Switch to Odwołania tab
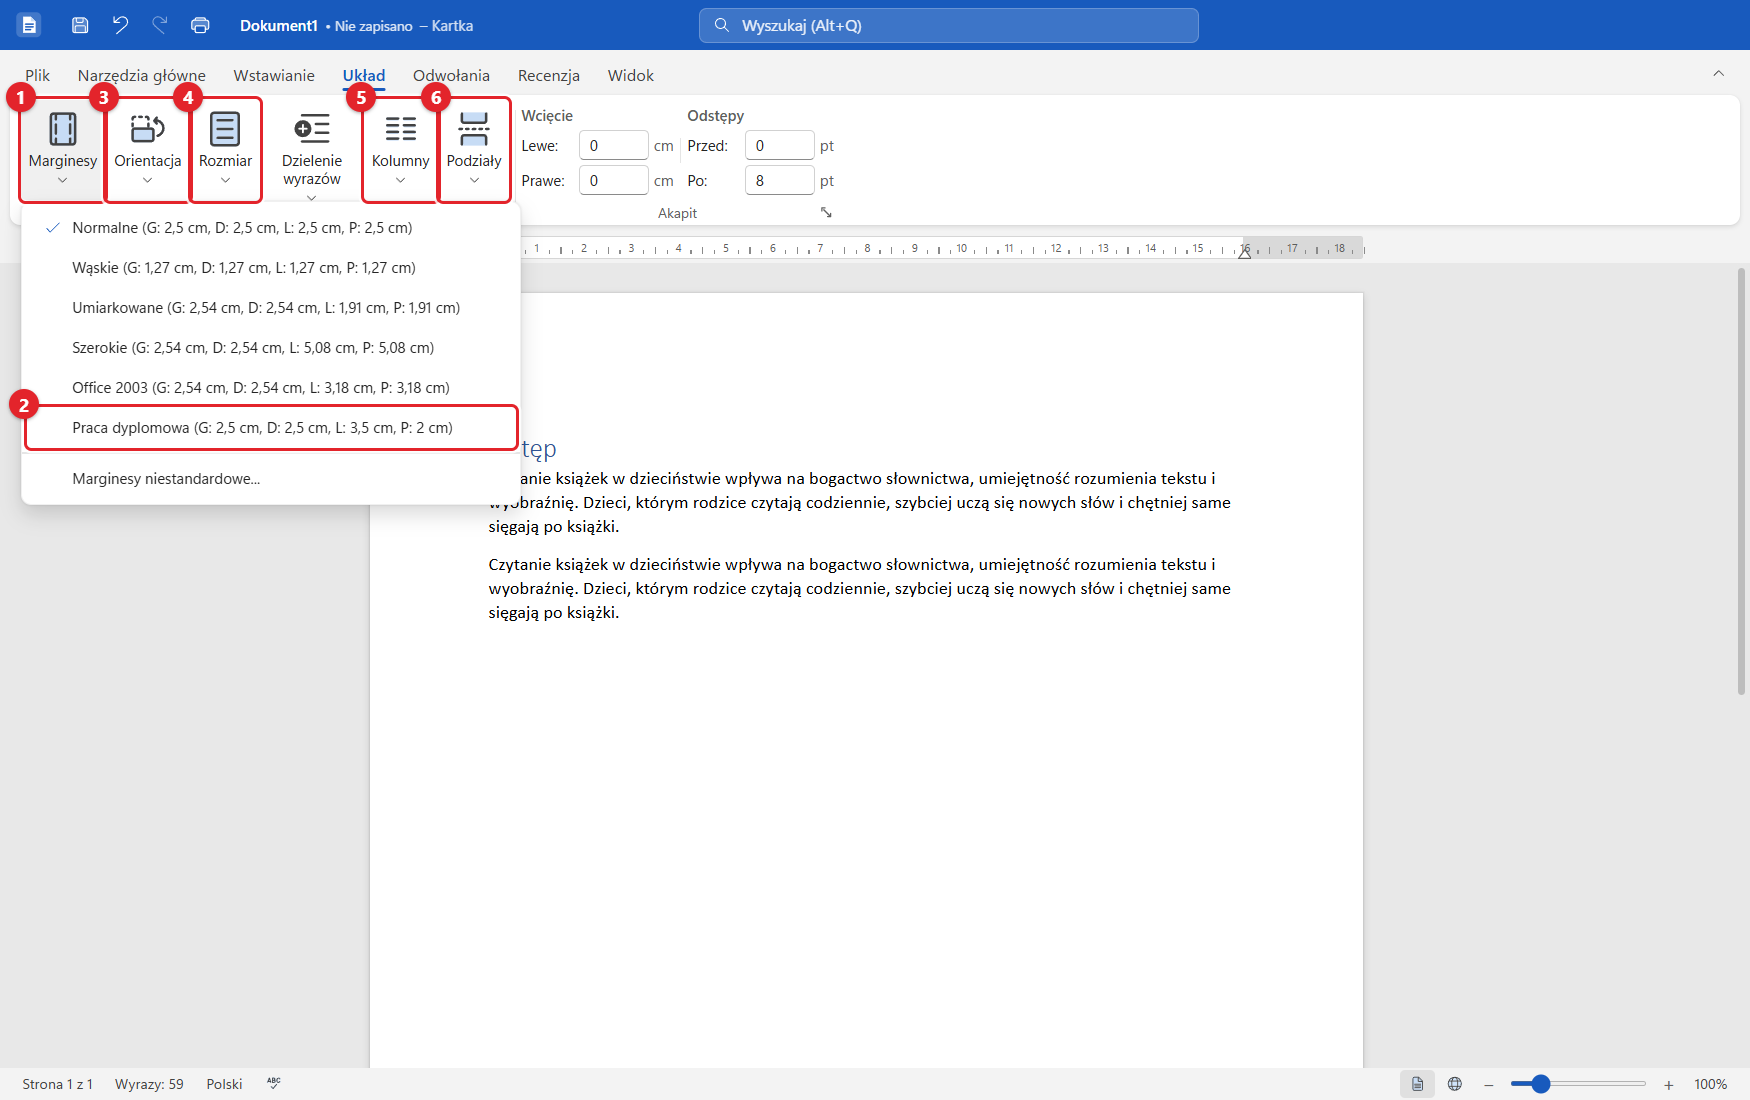1750x1100 pixels. 451,75
